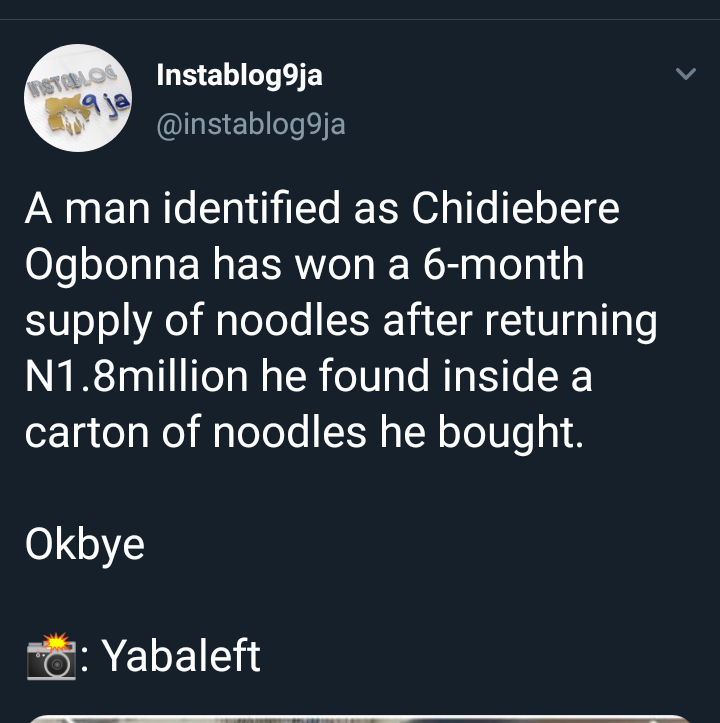This screenshot has height=723, width=720.
Task: Click the Instablog9ja display name
Action: click(x=240, y=75)
